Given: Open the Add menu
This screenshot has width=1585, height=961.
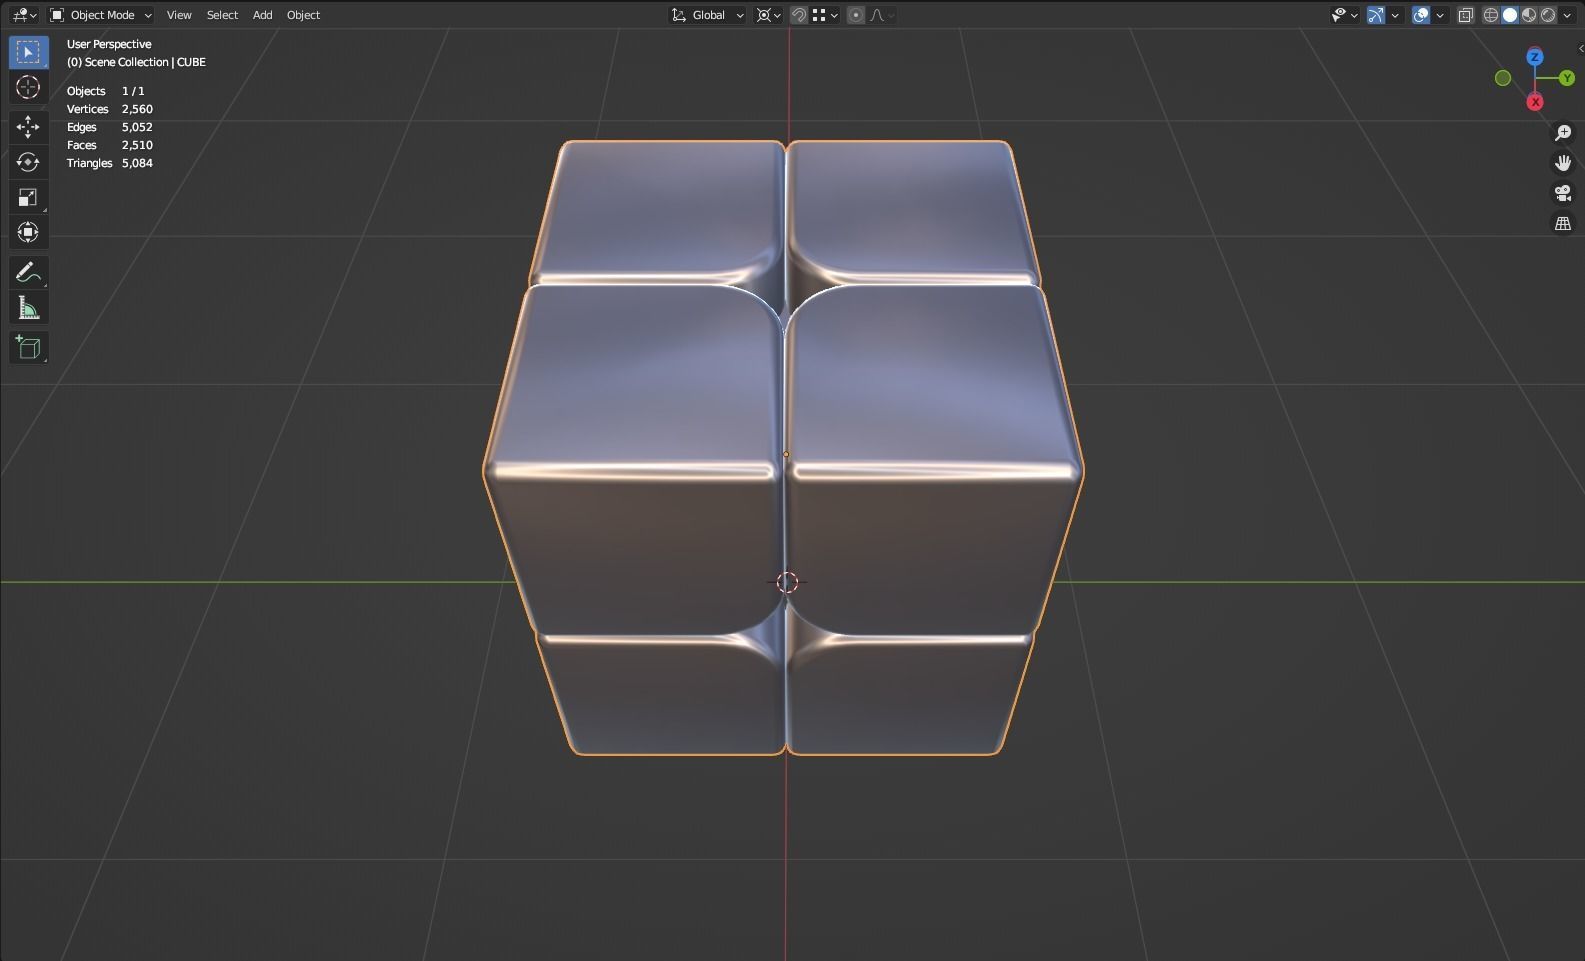Looking at the screenshot, I should pyautogui.click(x=262, y=15).
